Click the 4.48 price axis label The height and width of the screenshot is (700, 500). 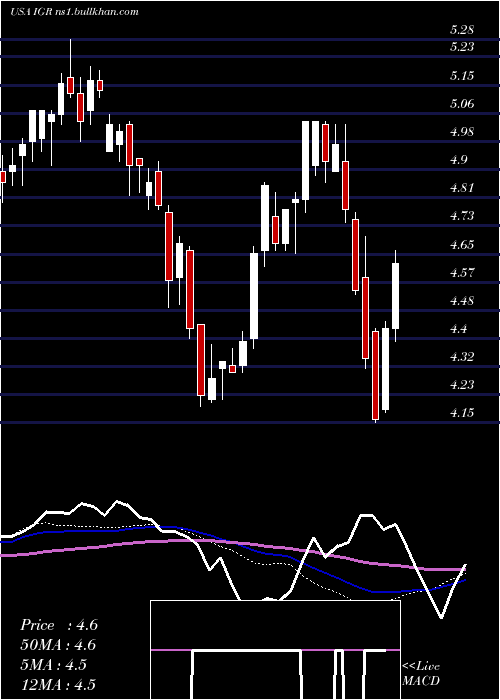pos(461,301)
